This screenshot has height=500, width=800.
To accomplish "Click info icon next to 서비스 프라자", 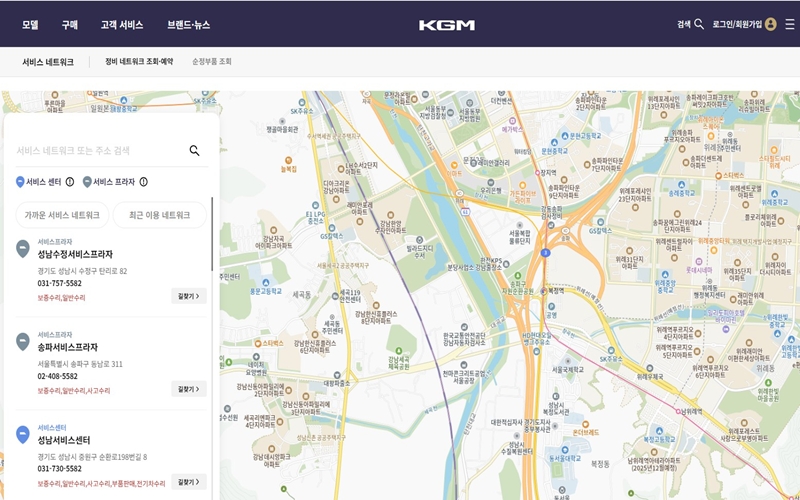I will coord(144,182).
